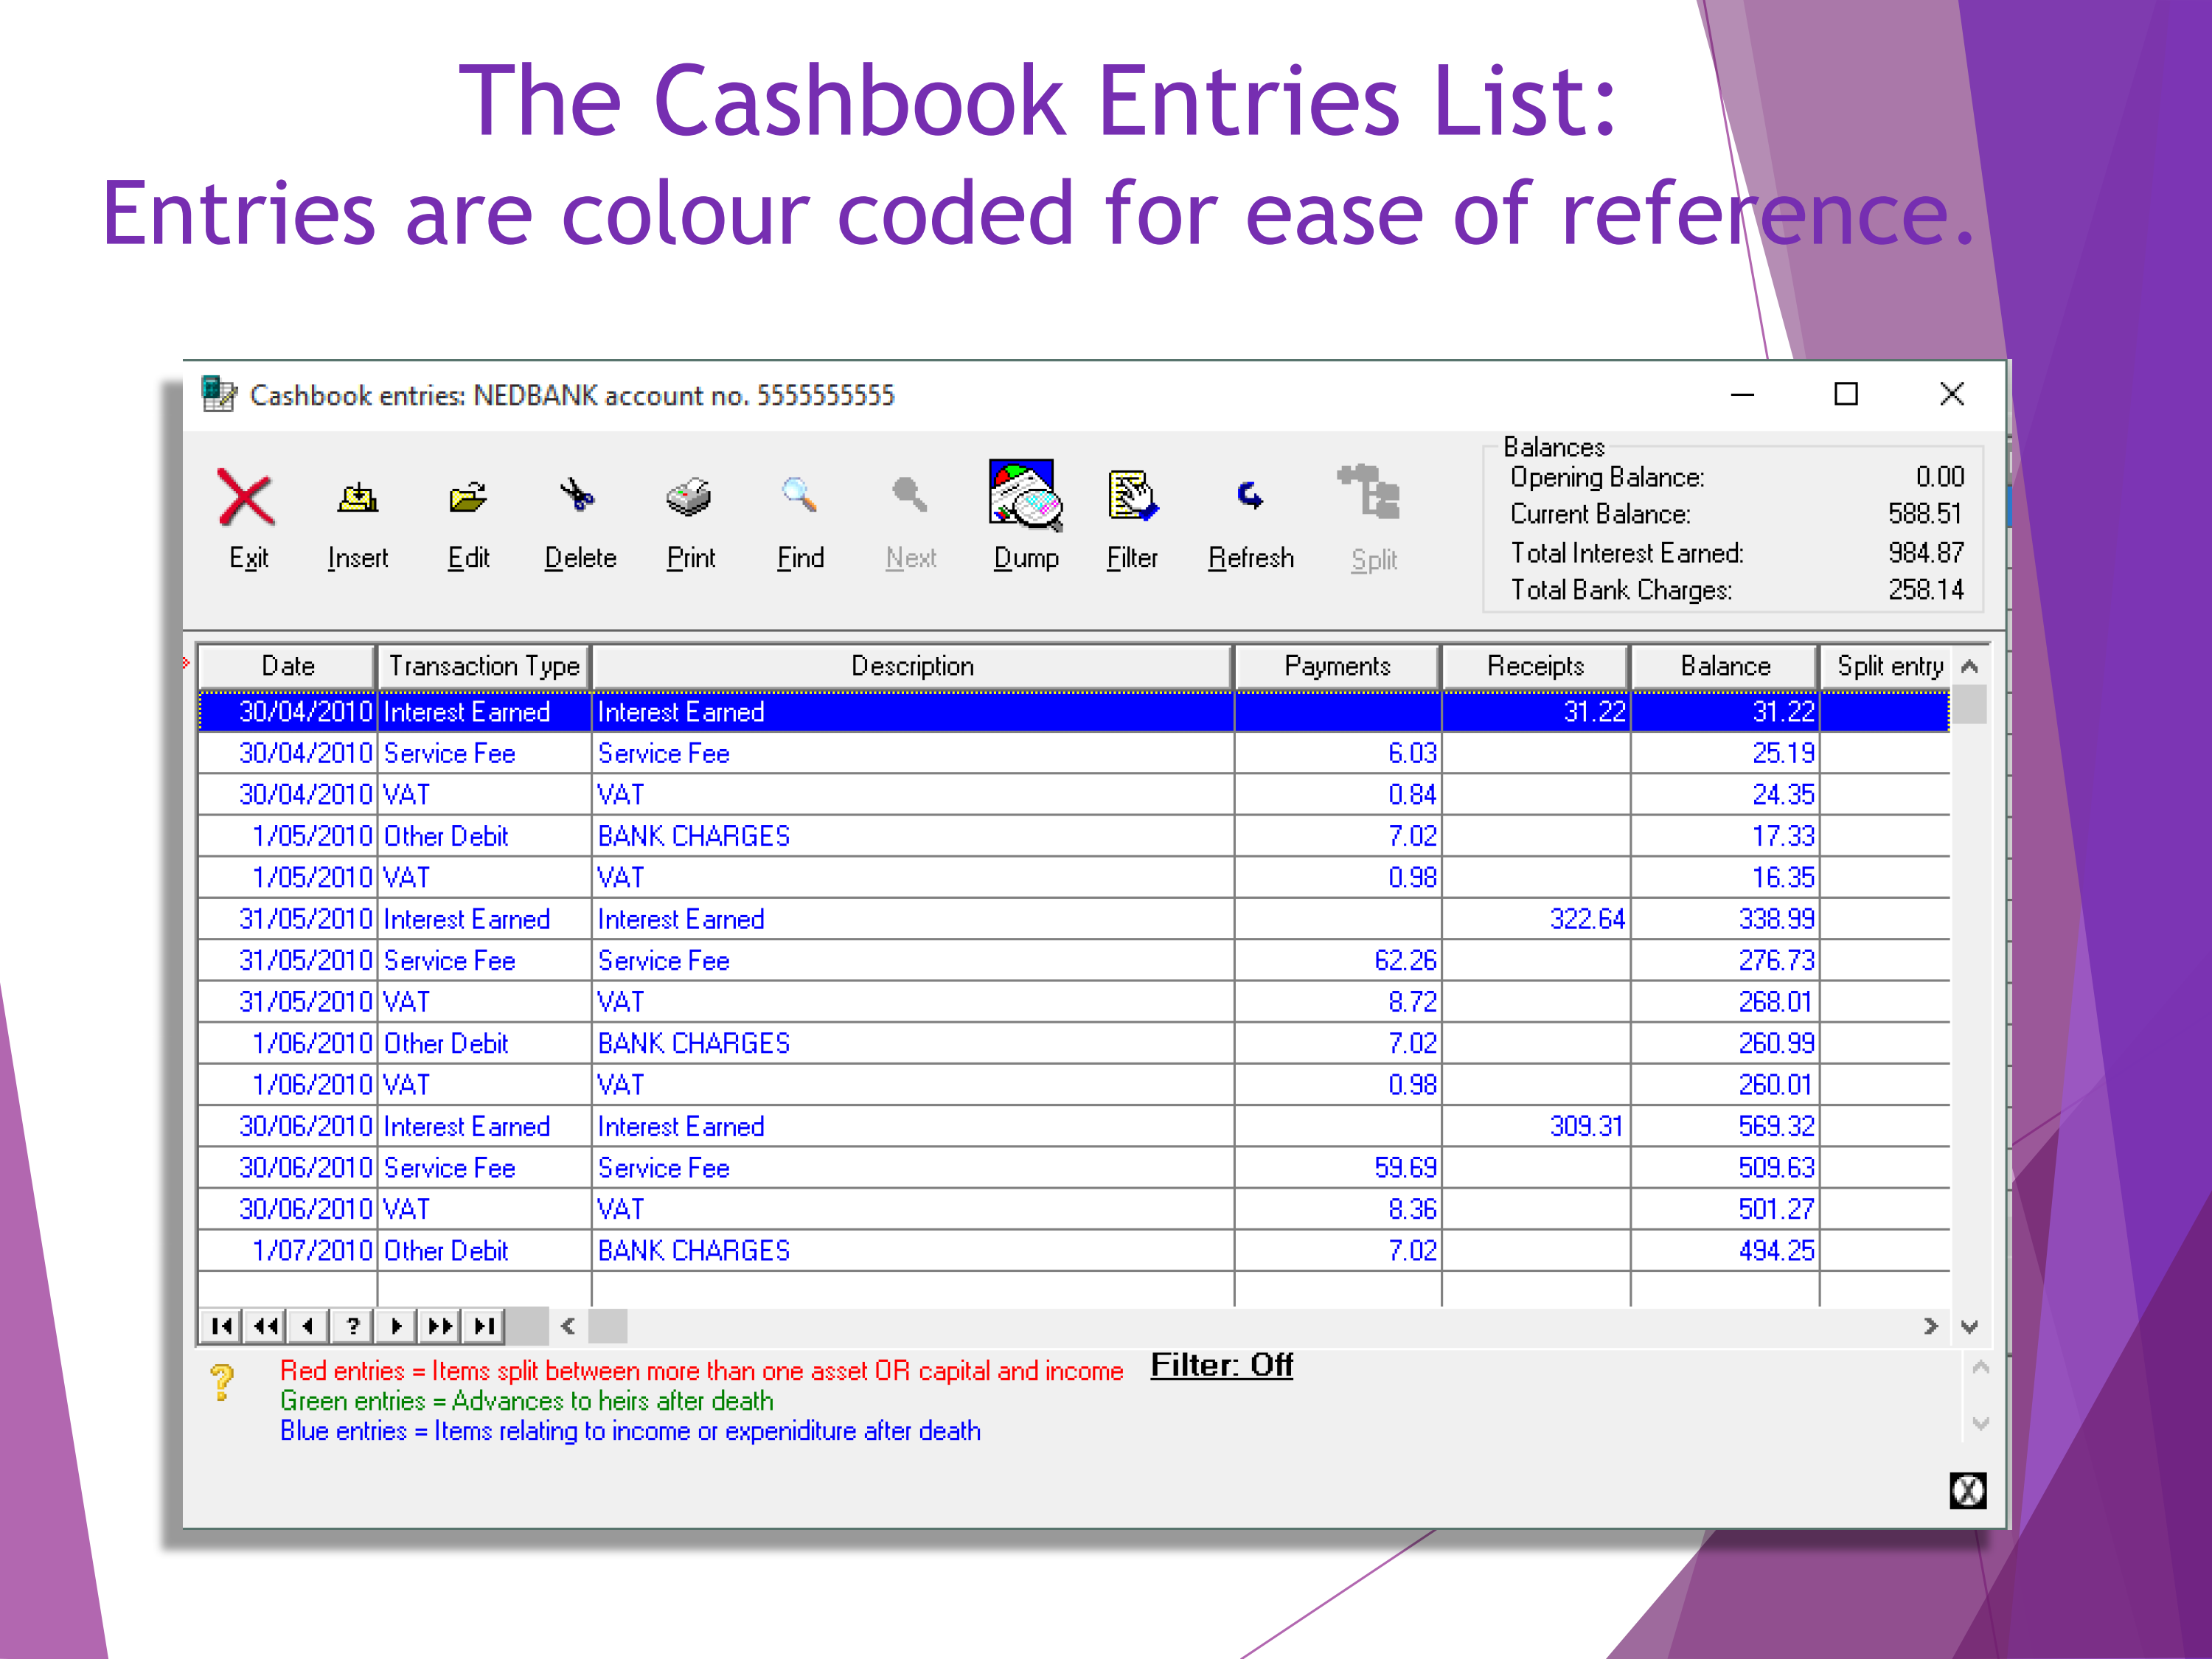
Task: Click the Payments column header
Action: coord(1337,666)
